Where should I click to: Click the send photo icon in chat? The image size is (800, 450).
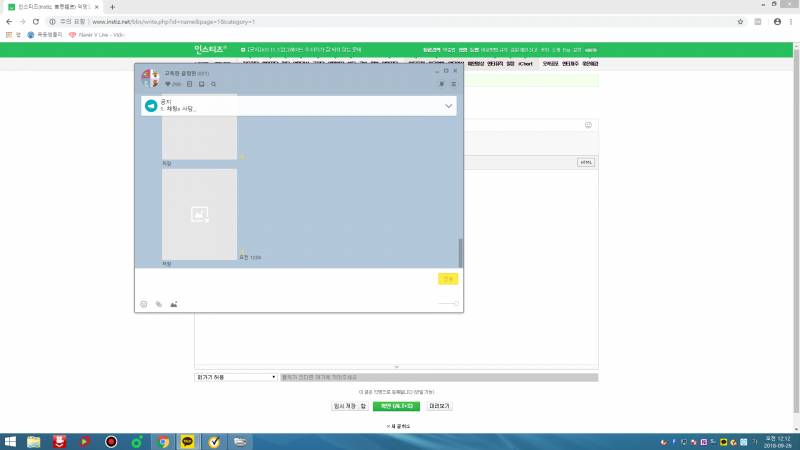[173, 303]
